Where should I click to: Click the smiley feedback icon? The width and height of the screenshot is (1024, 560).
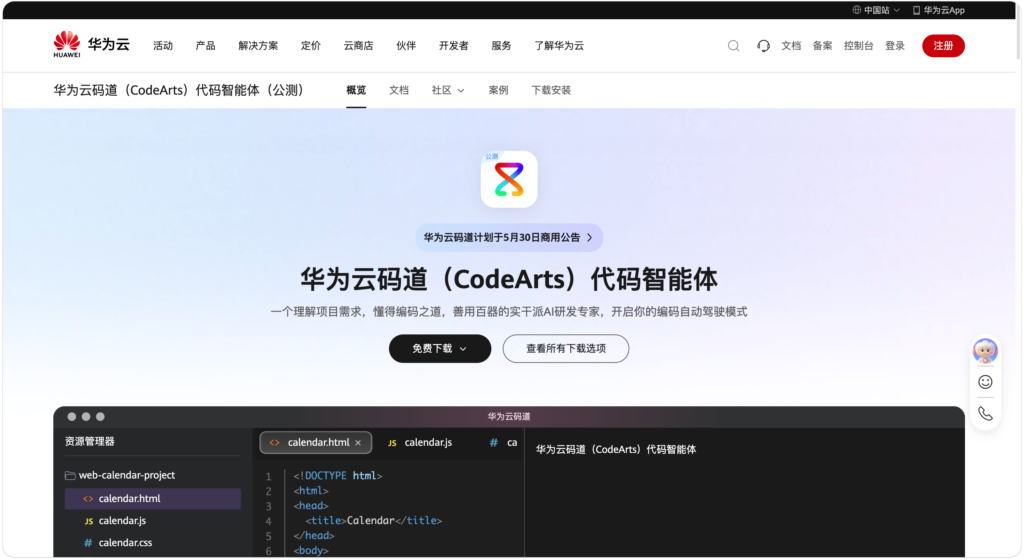coord(985,382)
